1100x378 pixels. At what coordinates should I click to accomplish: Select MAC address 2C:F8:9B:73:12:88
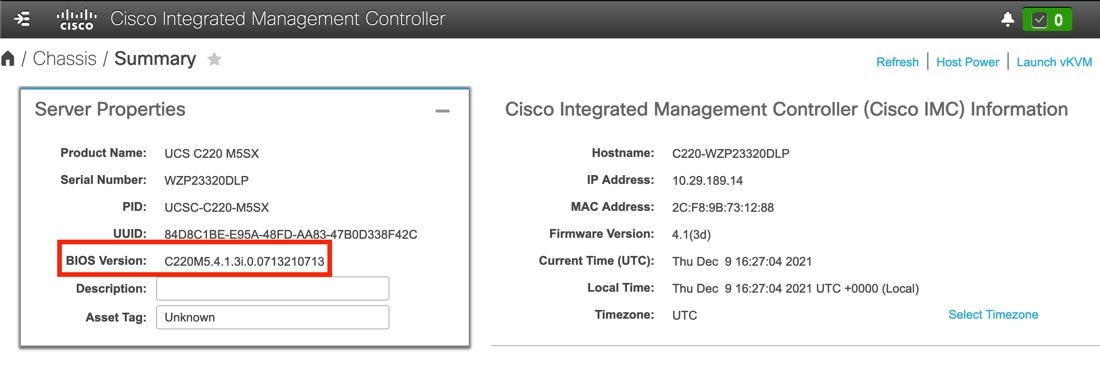coord(723,208)
